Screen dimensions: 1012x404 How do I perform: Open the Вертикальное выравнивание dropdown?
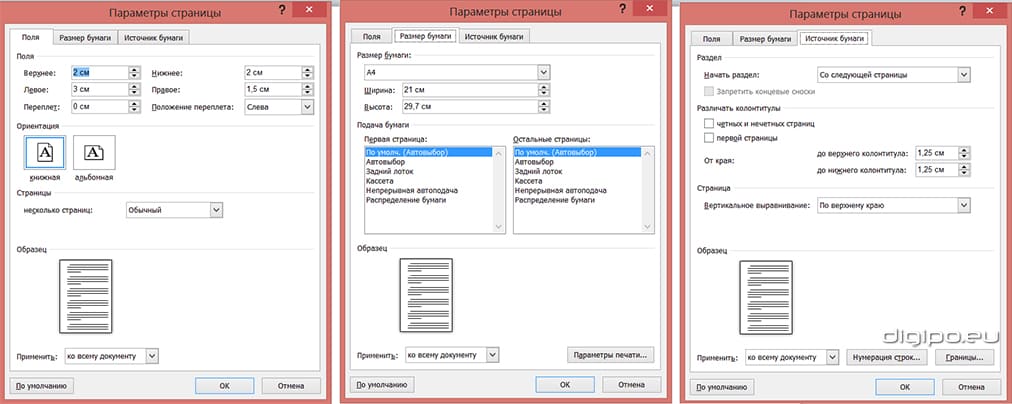coord(964,205)
